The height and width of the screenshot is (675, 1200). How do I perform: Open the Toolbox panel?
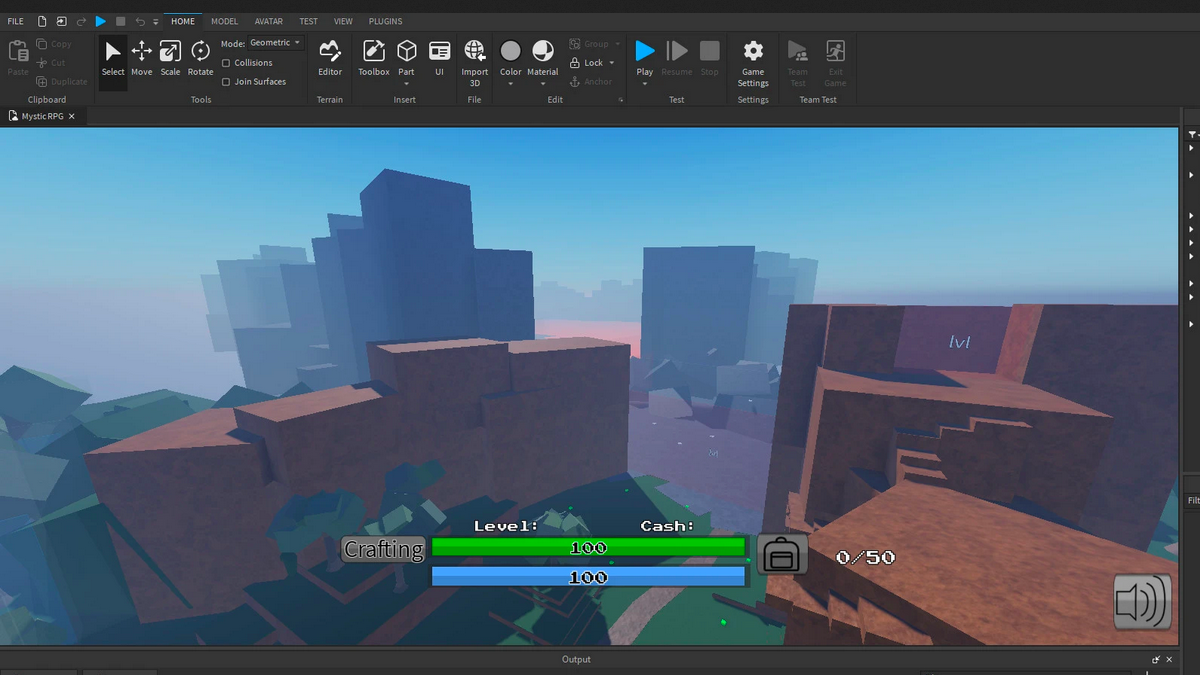point(374,57)
